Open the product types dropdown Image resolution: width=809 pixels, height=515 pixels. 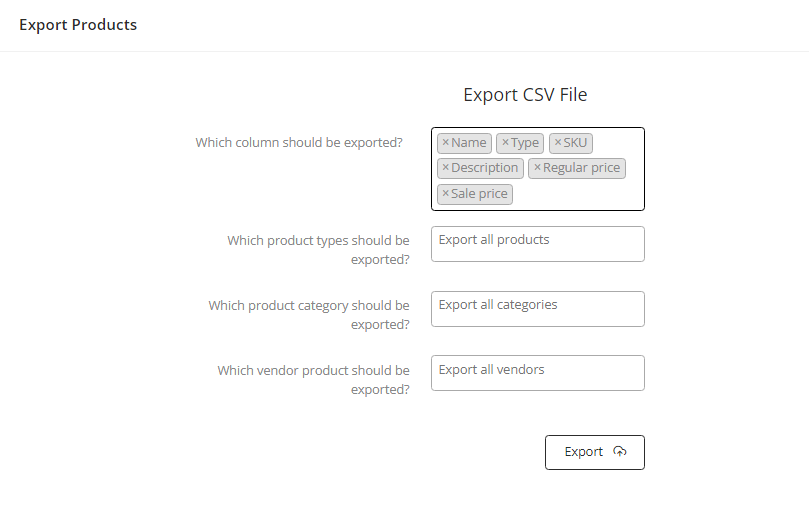pyautogui.click(x=537, y=244)
